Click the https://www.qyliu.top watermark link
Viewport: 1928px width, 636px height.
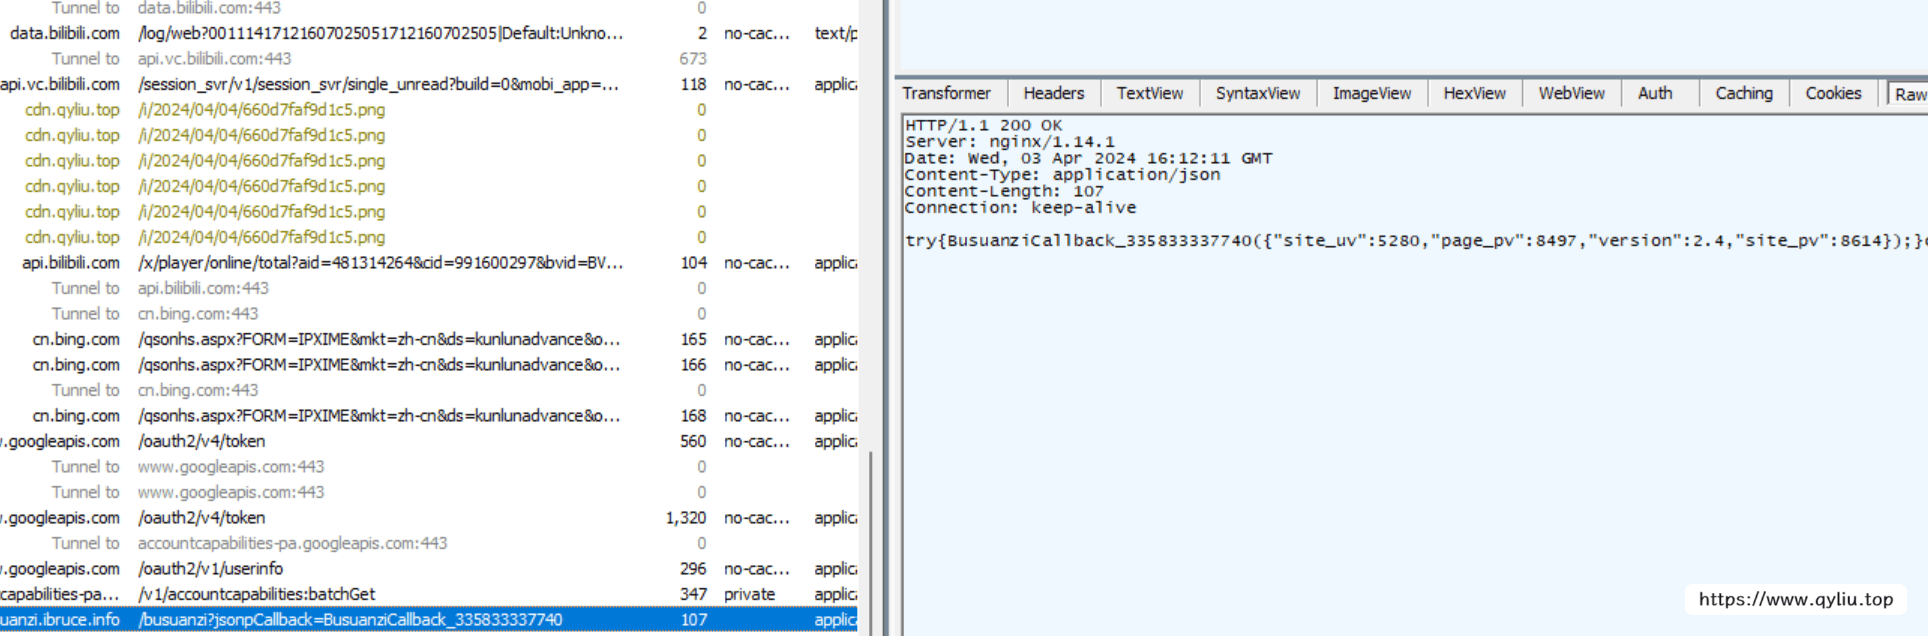point(1795,599)
